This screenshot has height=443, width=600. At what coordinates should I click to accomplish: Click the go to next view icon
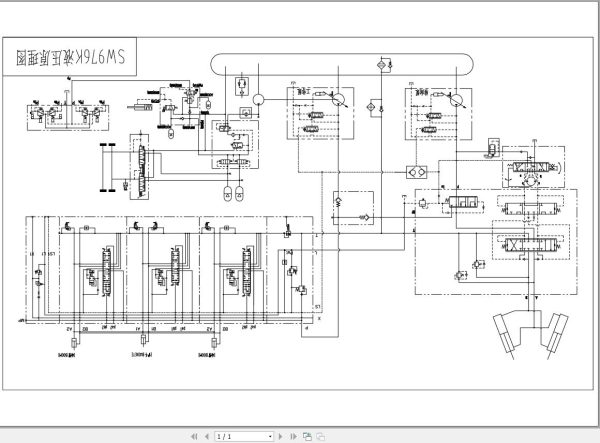(x=307, y=436)
